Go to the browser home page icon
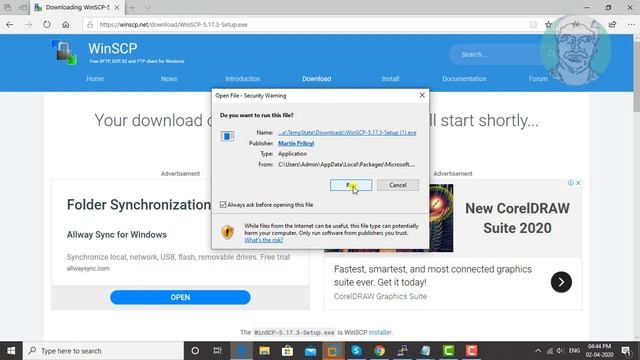Screen dimensions: 640x360 coord(66,24)
